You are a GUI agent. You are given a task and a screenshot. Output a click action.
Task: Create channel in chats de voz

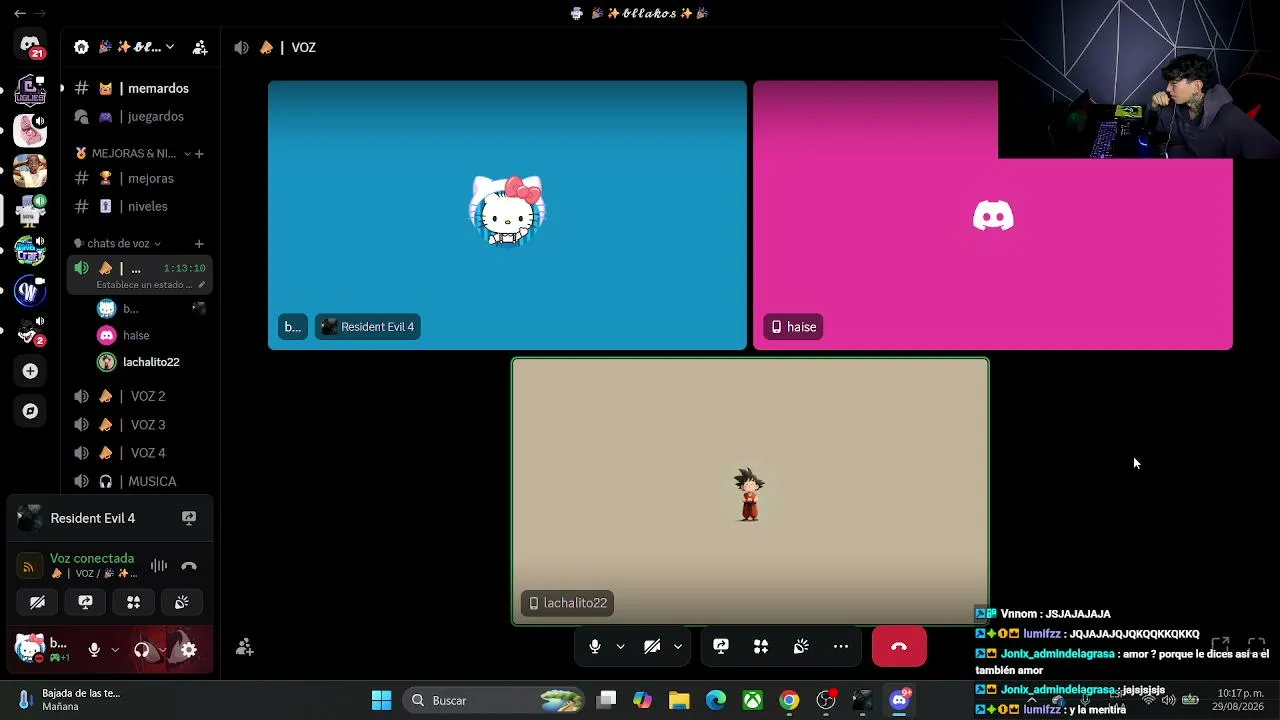click(x=199, y=243)
